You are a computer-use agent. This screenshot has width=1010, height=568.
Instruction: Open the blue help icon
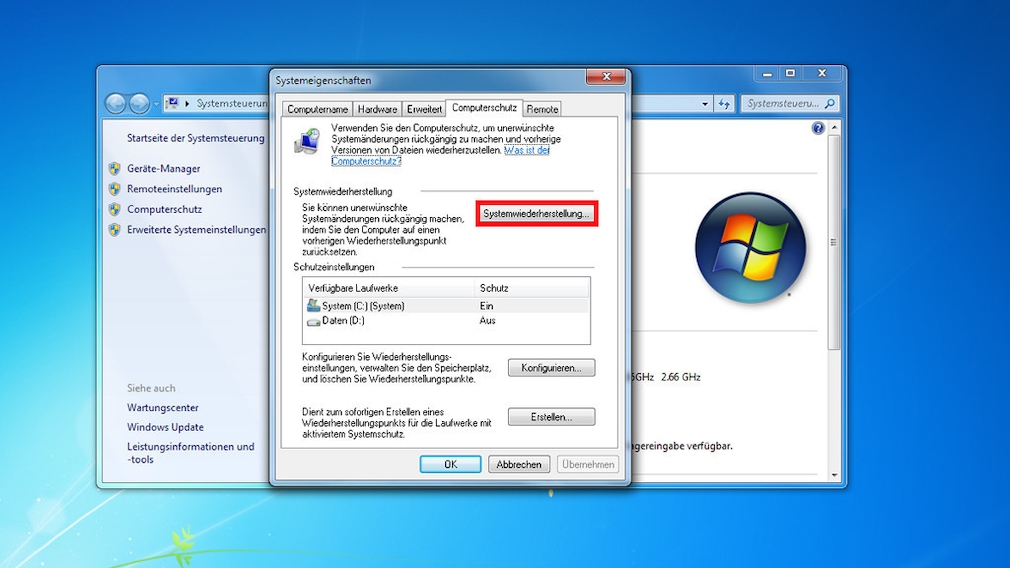[818, 128]
